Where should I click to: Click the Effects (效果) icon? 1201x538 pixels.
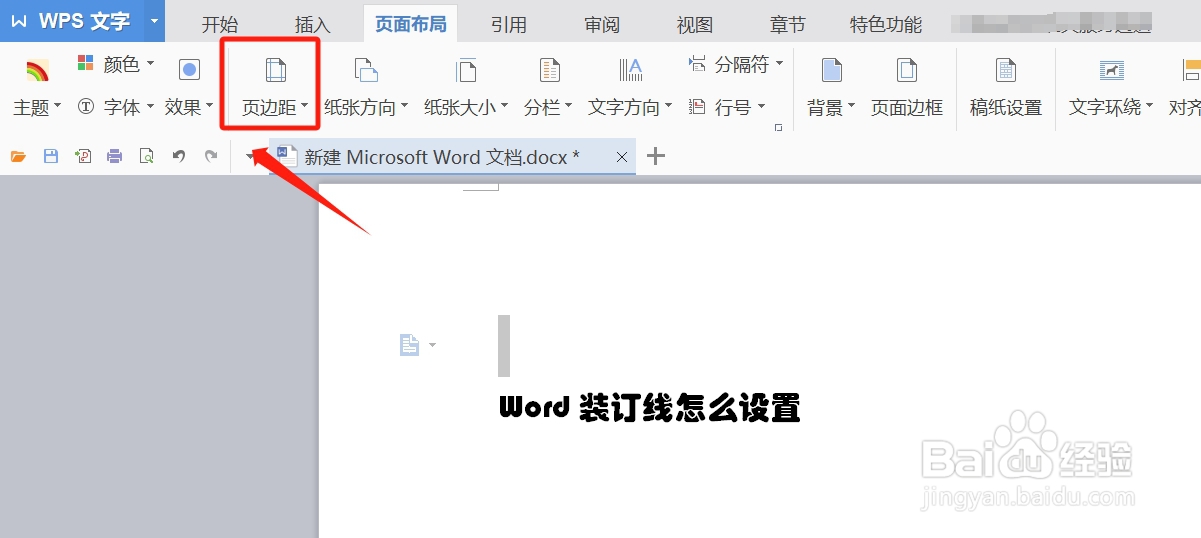pyautogui.click(x=189, y=69)
